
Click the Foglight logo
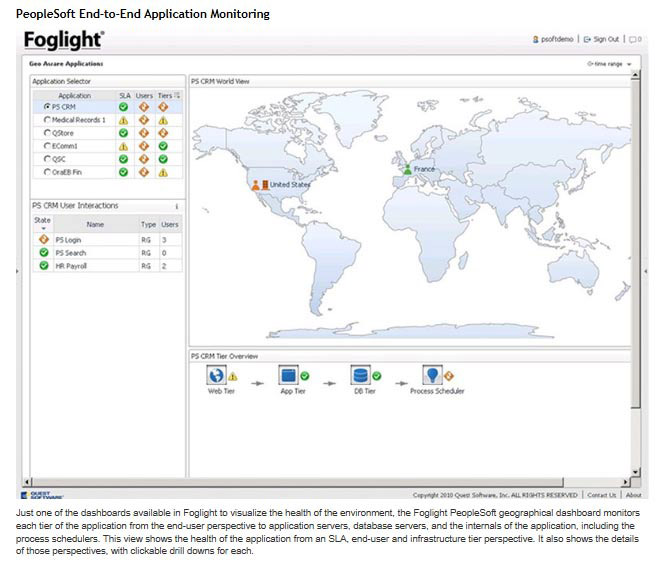coord(63,40)
